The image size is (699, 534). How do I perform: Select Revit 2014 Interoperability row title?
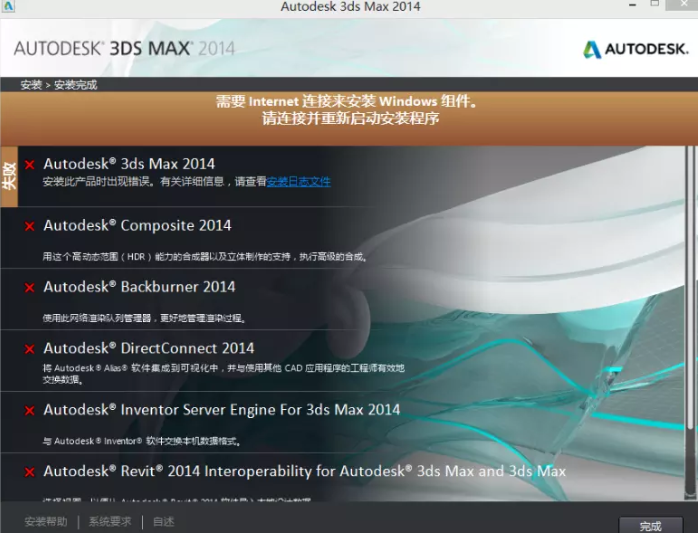click(x=304, y=471)
